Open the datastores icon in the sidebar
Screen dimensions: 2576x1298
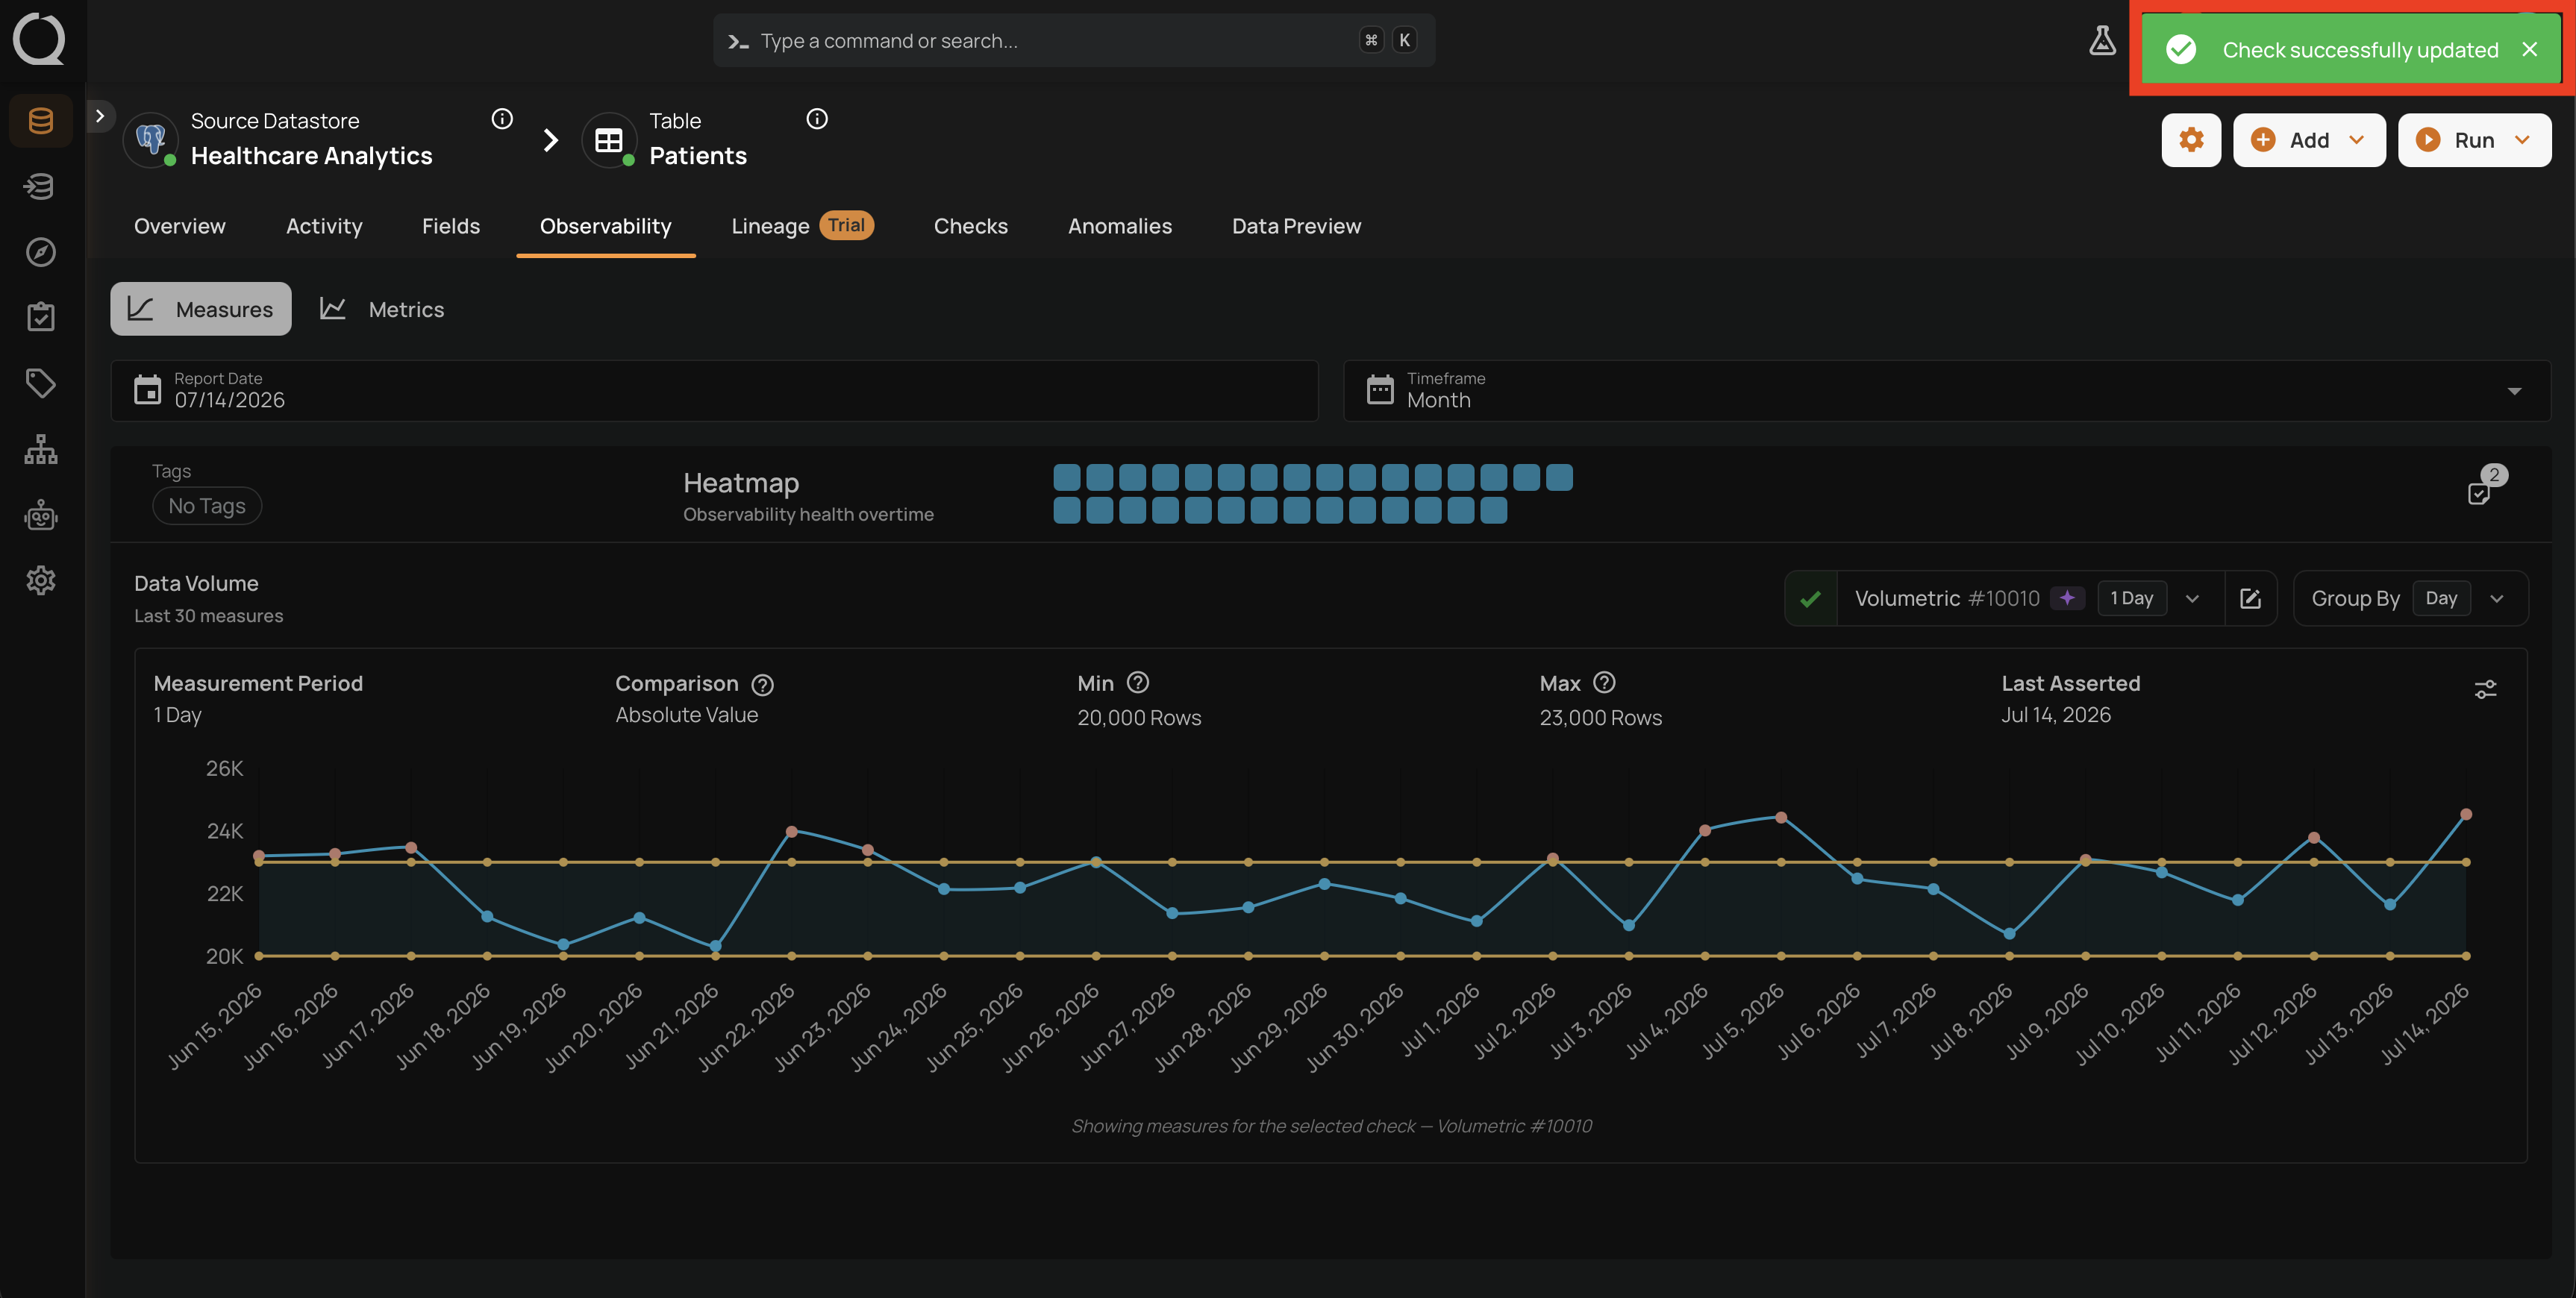[41, 121]
